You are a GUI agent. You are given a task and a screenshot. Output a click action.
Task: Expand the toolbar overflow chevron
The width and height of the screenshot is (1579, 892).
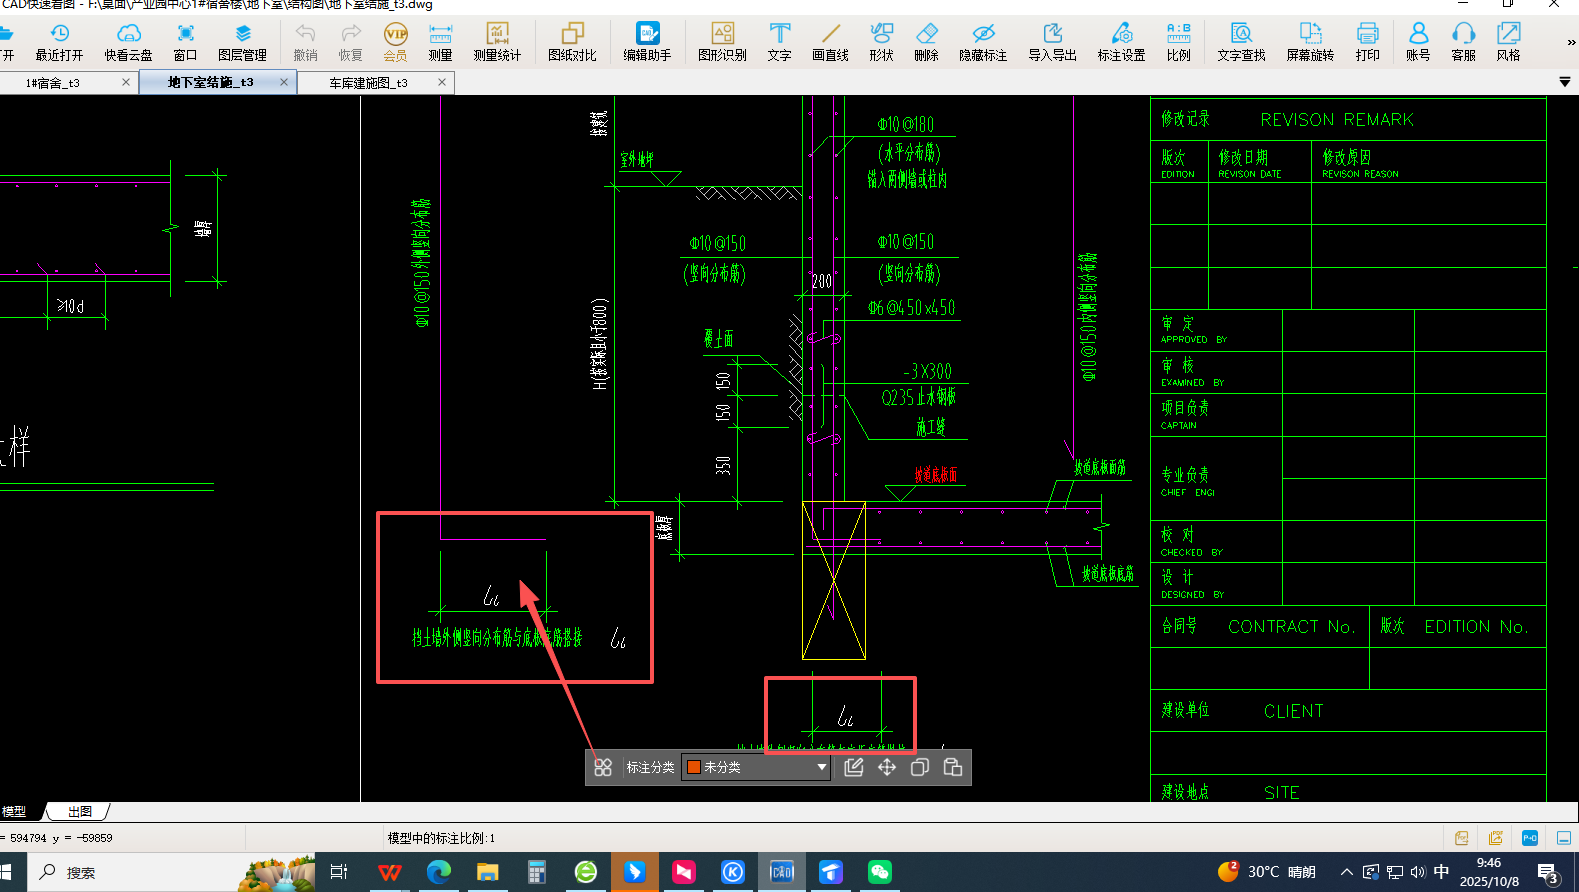tap(1571, 42)
